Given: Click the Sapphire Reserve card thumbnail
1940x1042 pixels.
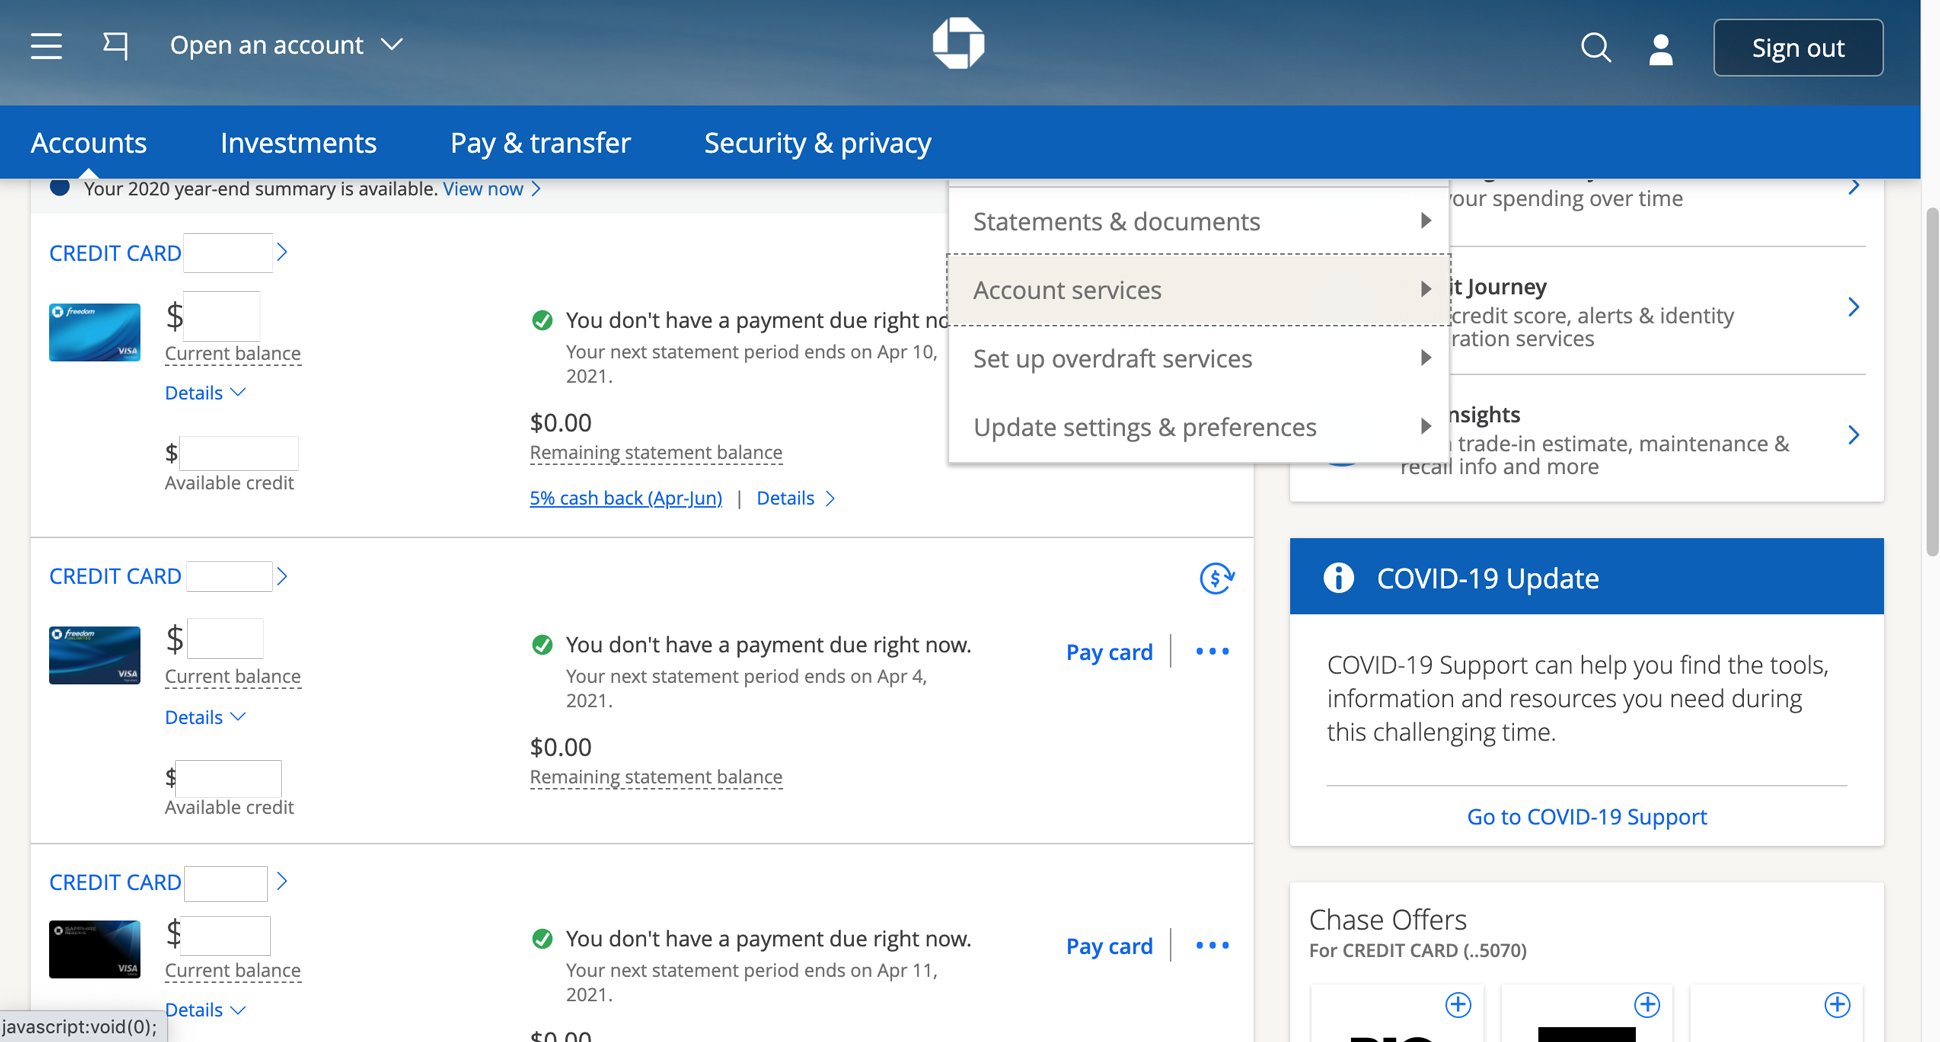Looking at the screenshot, I should 94,948.
